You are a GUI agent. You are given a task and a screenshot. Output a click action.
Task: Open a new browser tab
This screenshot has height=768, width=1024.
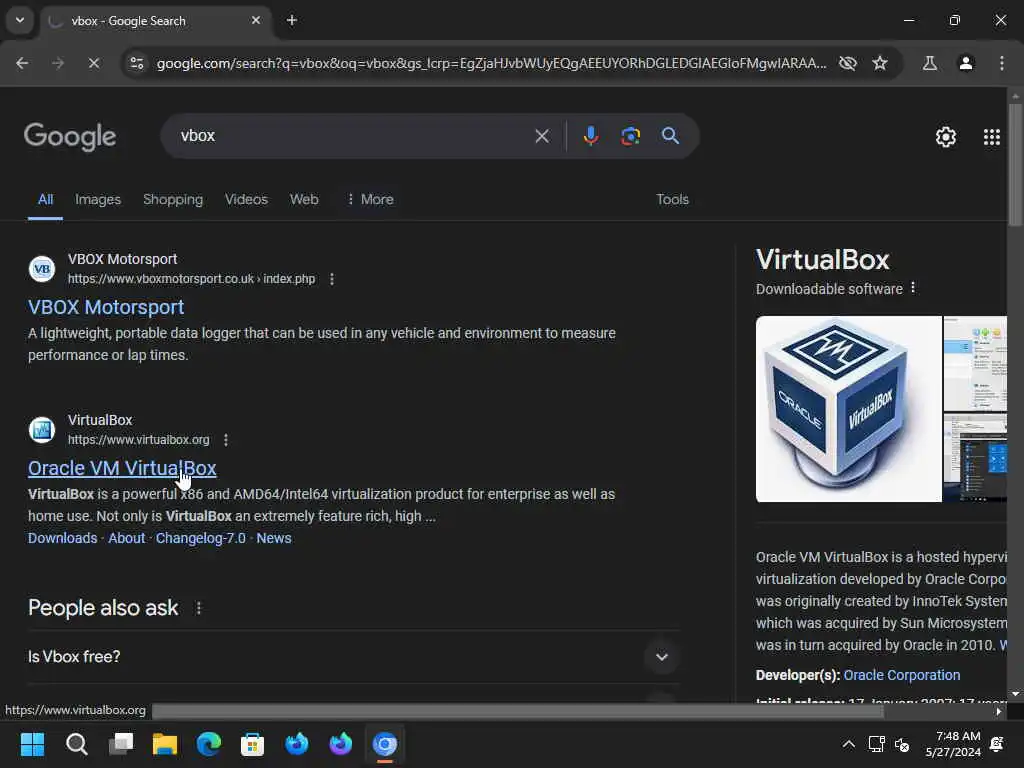pos(292,20)
